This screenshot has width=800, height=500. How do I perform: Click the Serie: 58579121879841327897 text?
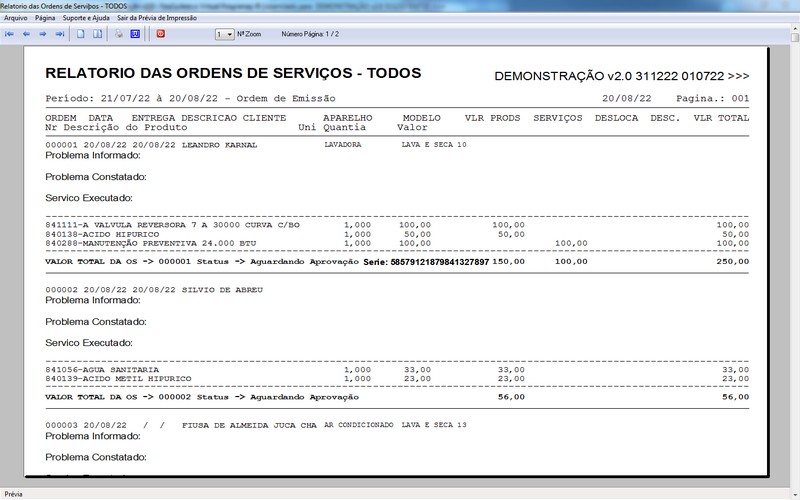click(x=426, y=262)
